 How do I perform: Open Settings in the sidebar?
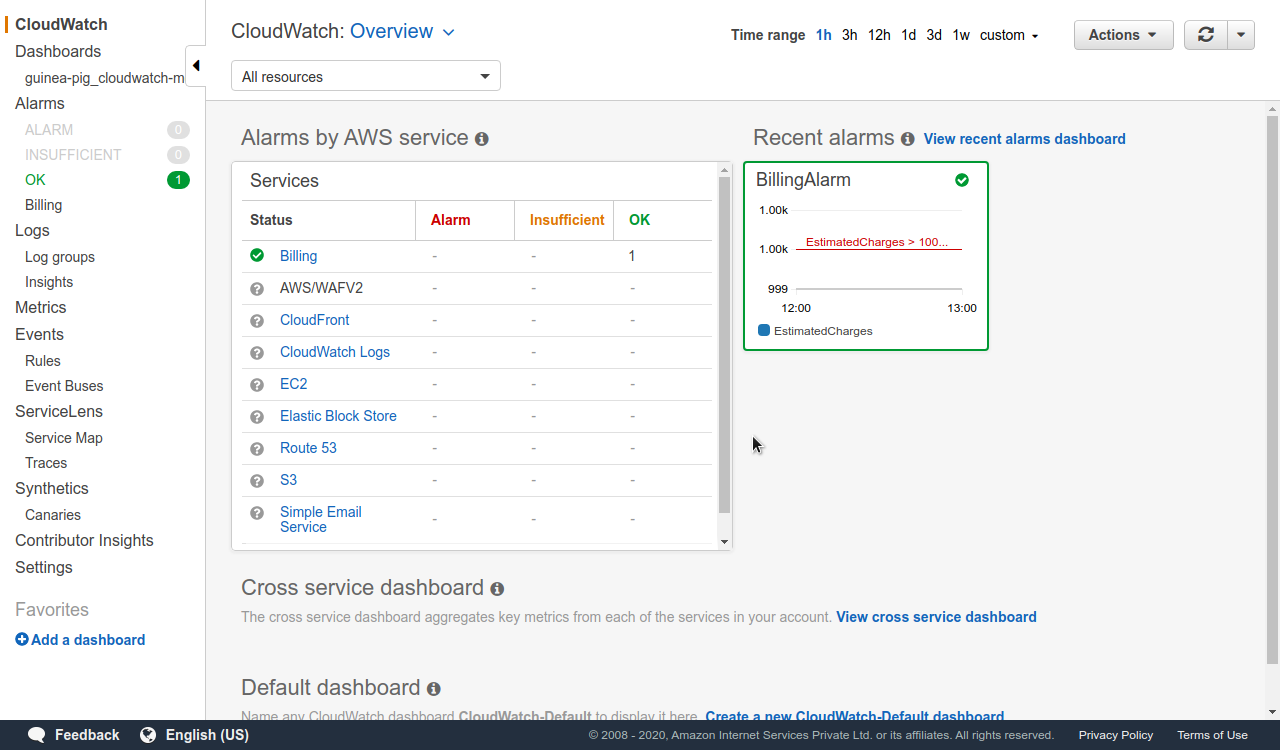point(44,567)
